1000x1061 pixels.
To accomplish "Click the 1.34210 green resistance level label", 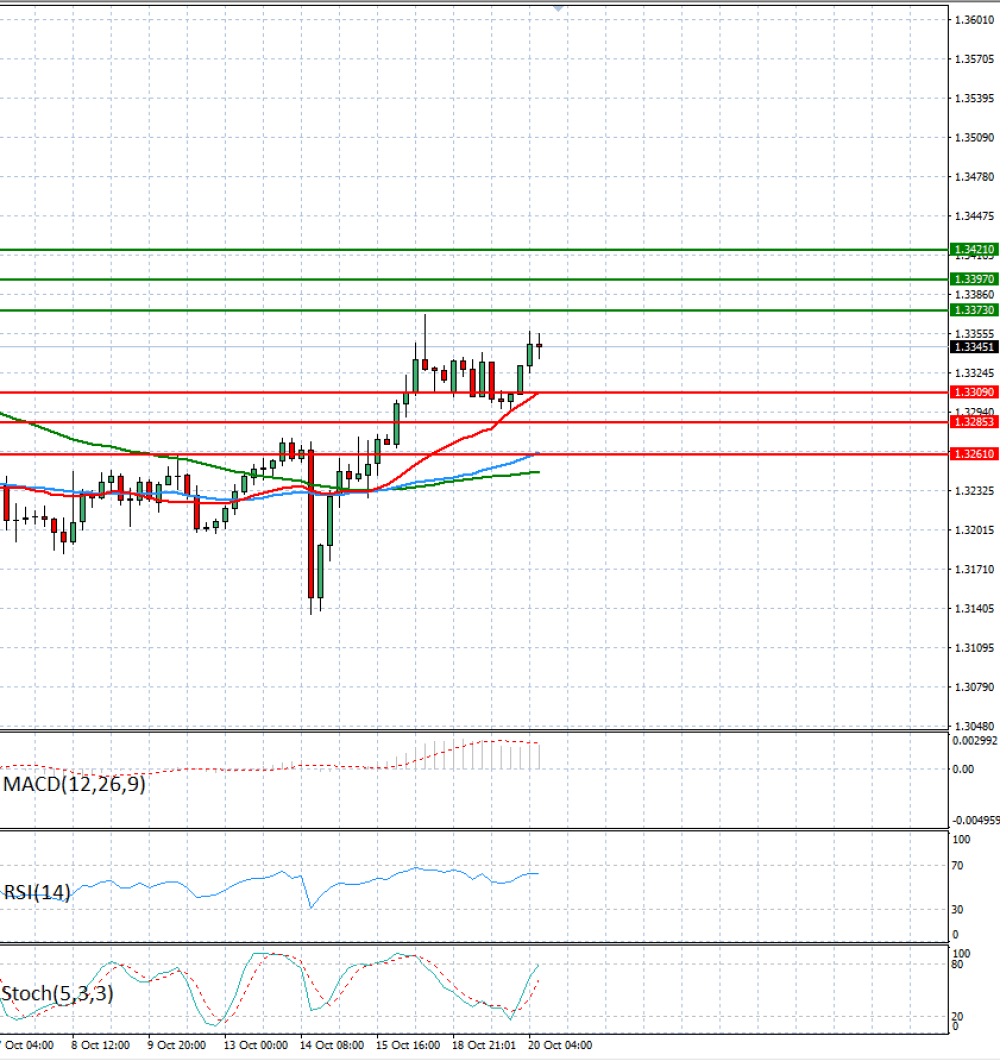I will [x=974, y=250].
